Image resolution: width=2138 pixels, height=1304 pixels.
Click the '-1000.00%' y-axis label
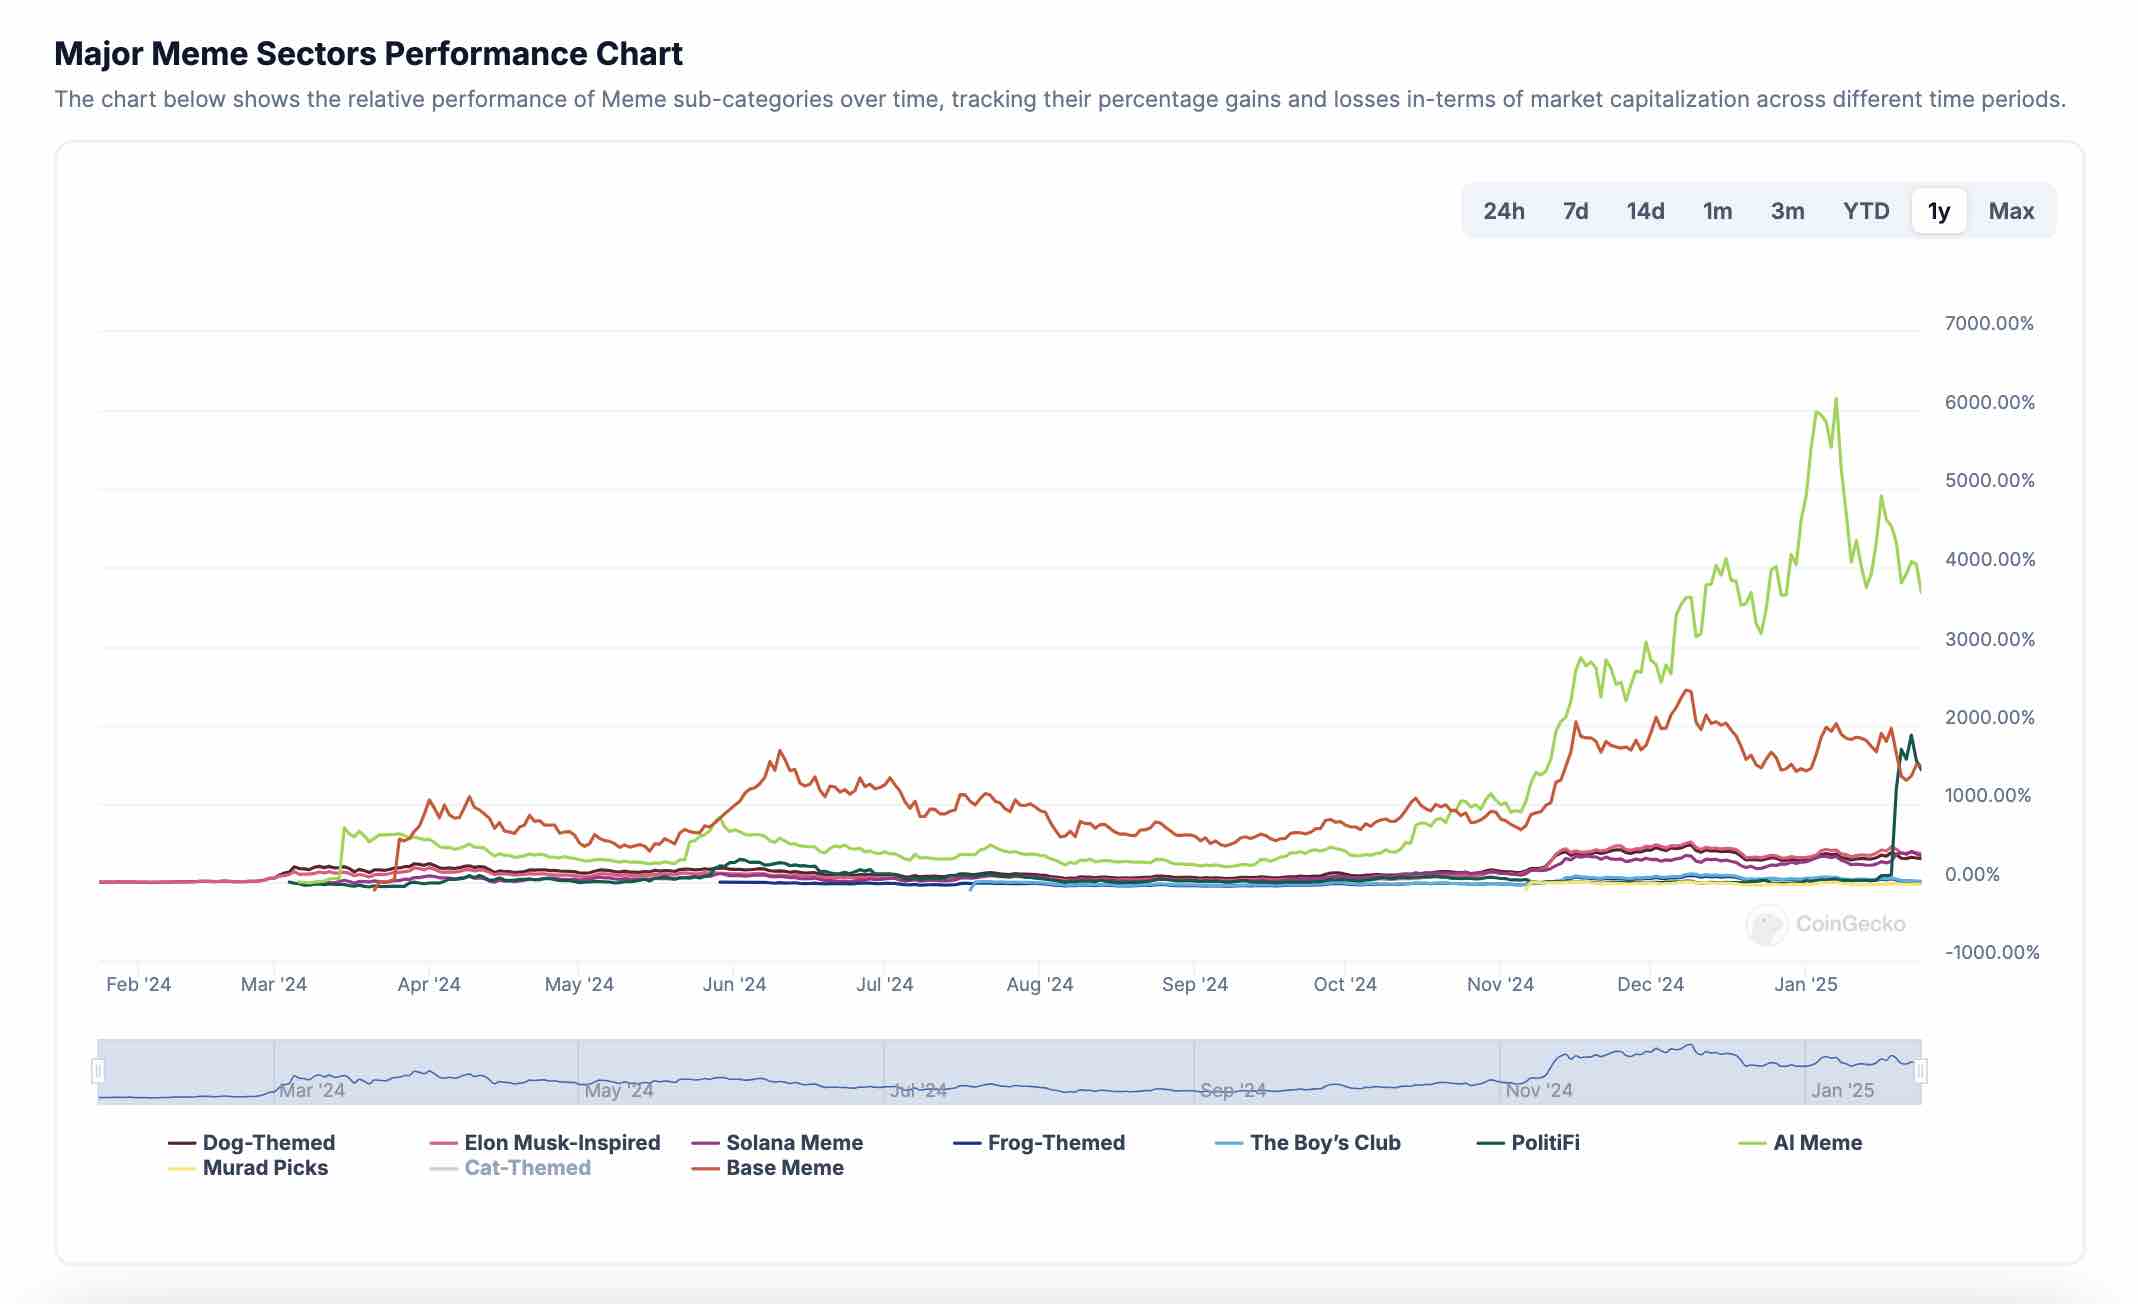1992,952
